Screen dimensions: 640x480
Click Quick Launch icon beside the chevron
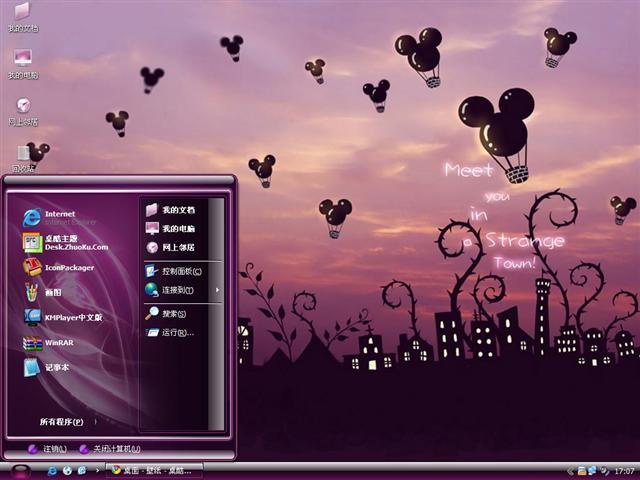tap(82, 471)
